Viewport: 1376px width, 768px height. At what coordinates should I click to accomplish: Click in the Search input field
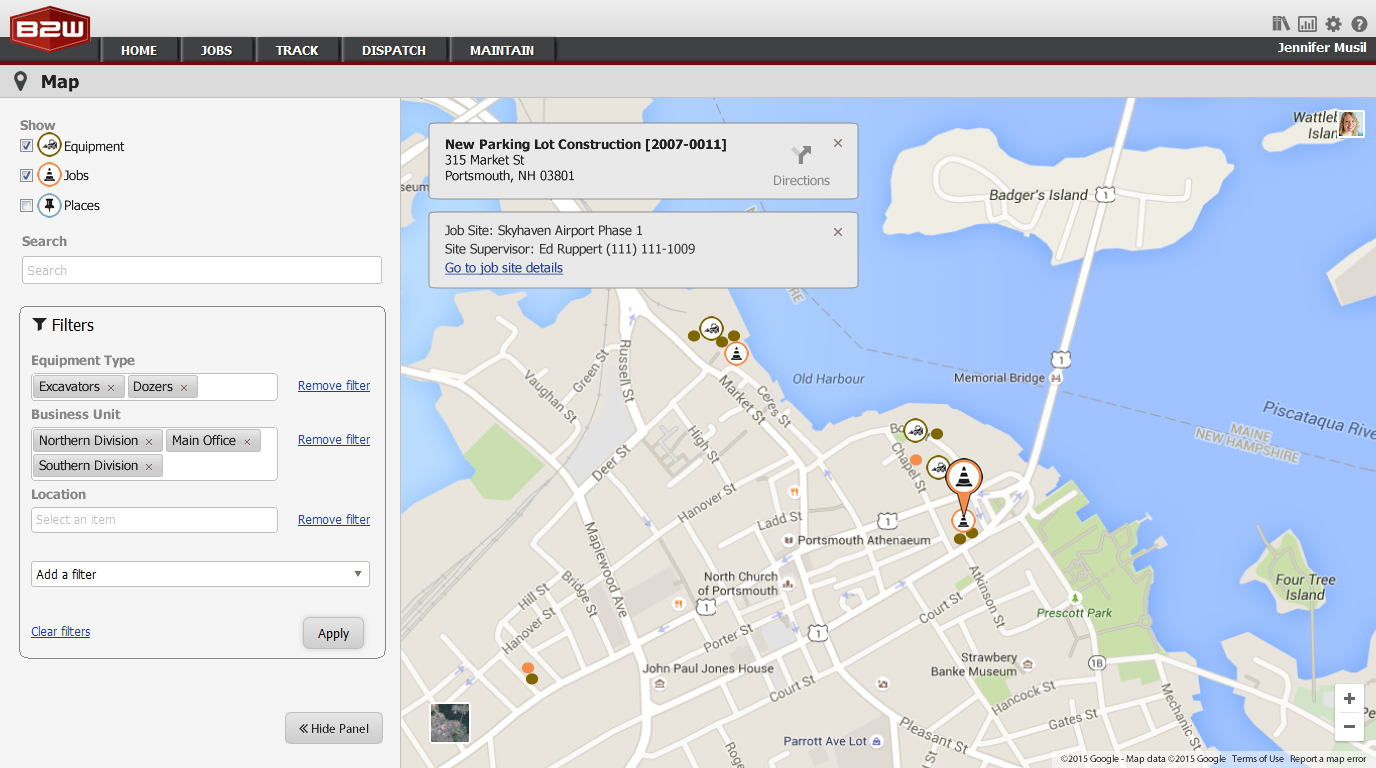202,270
